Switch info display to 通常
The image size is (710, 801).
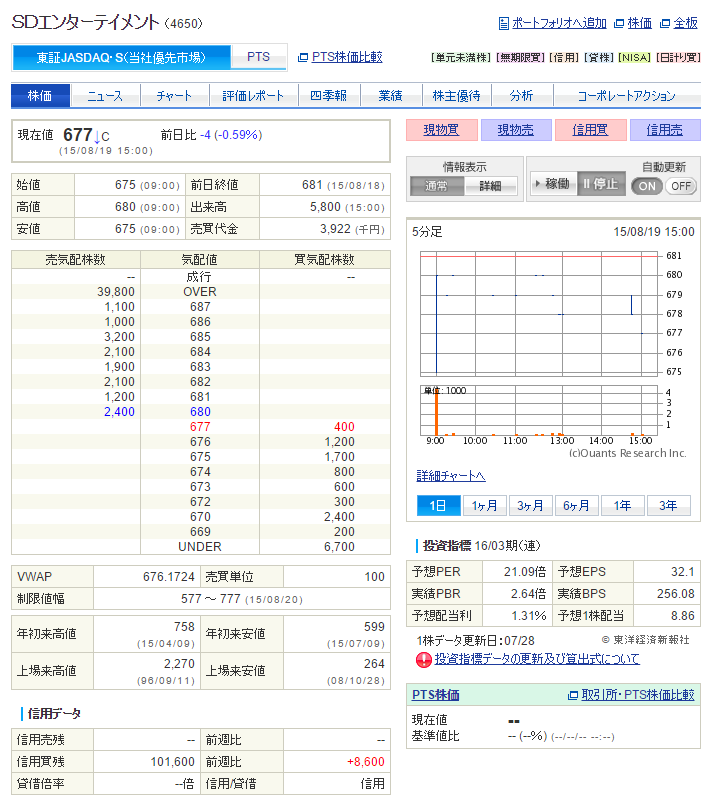[437, 186]
